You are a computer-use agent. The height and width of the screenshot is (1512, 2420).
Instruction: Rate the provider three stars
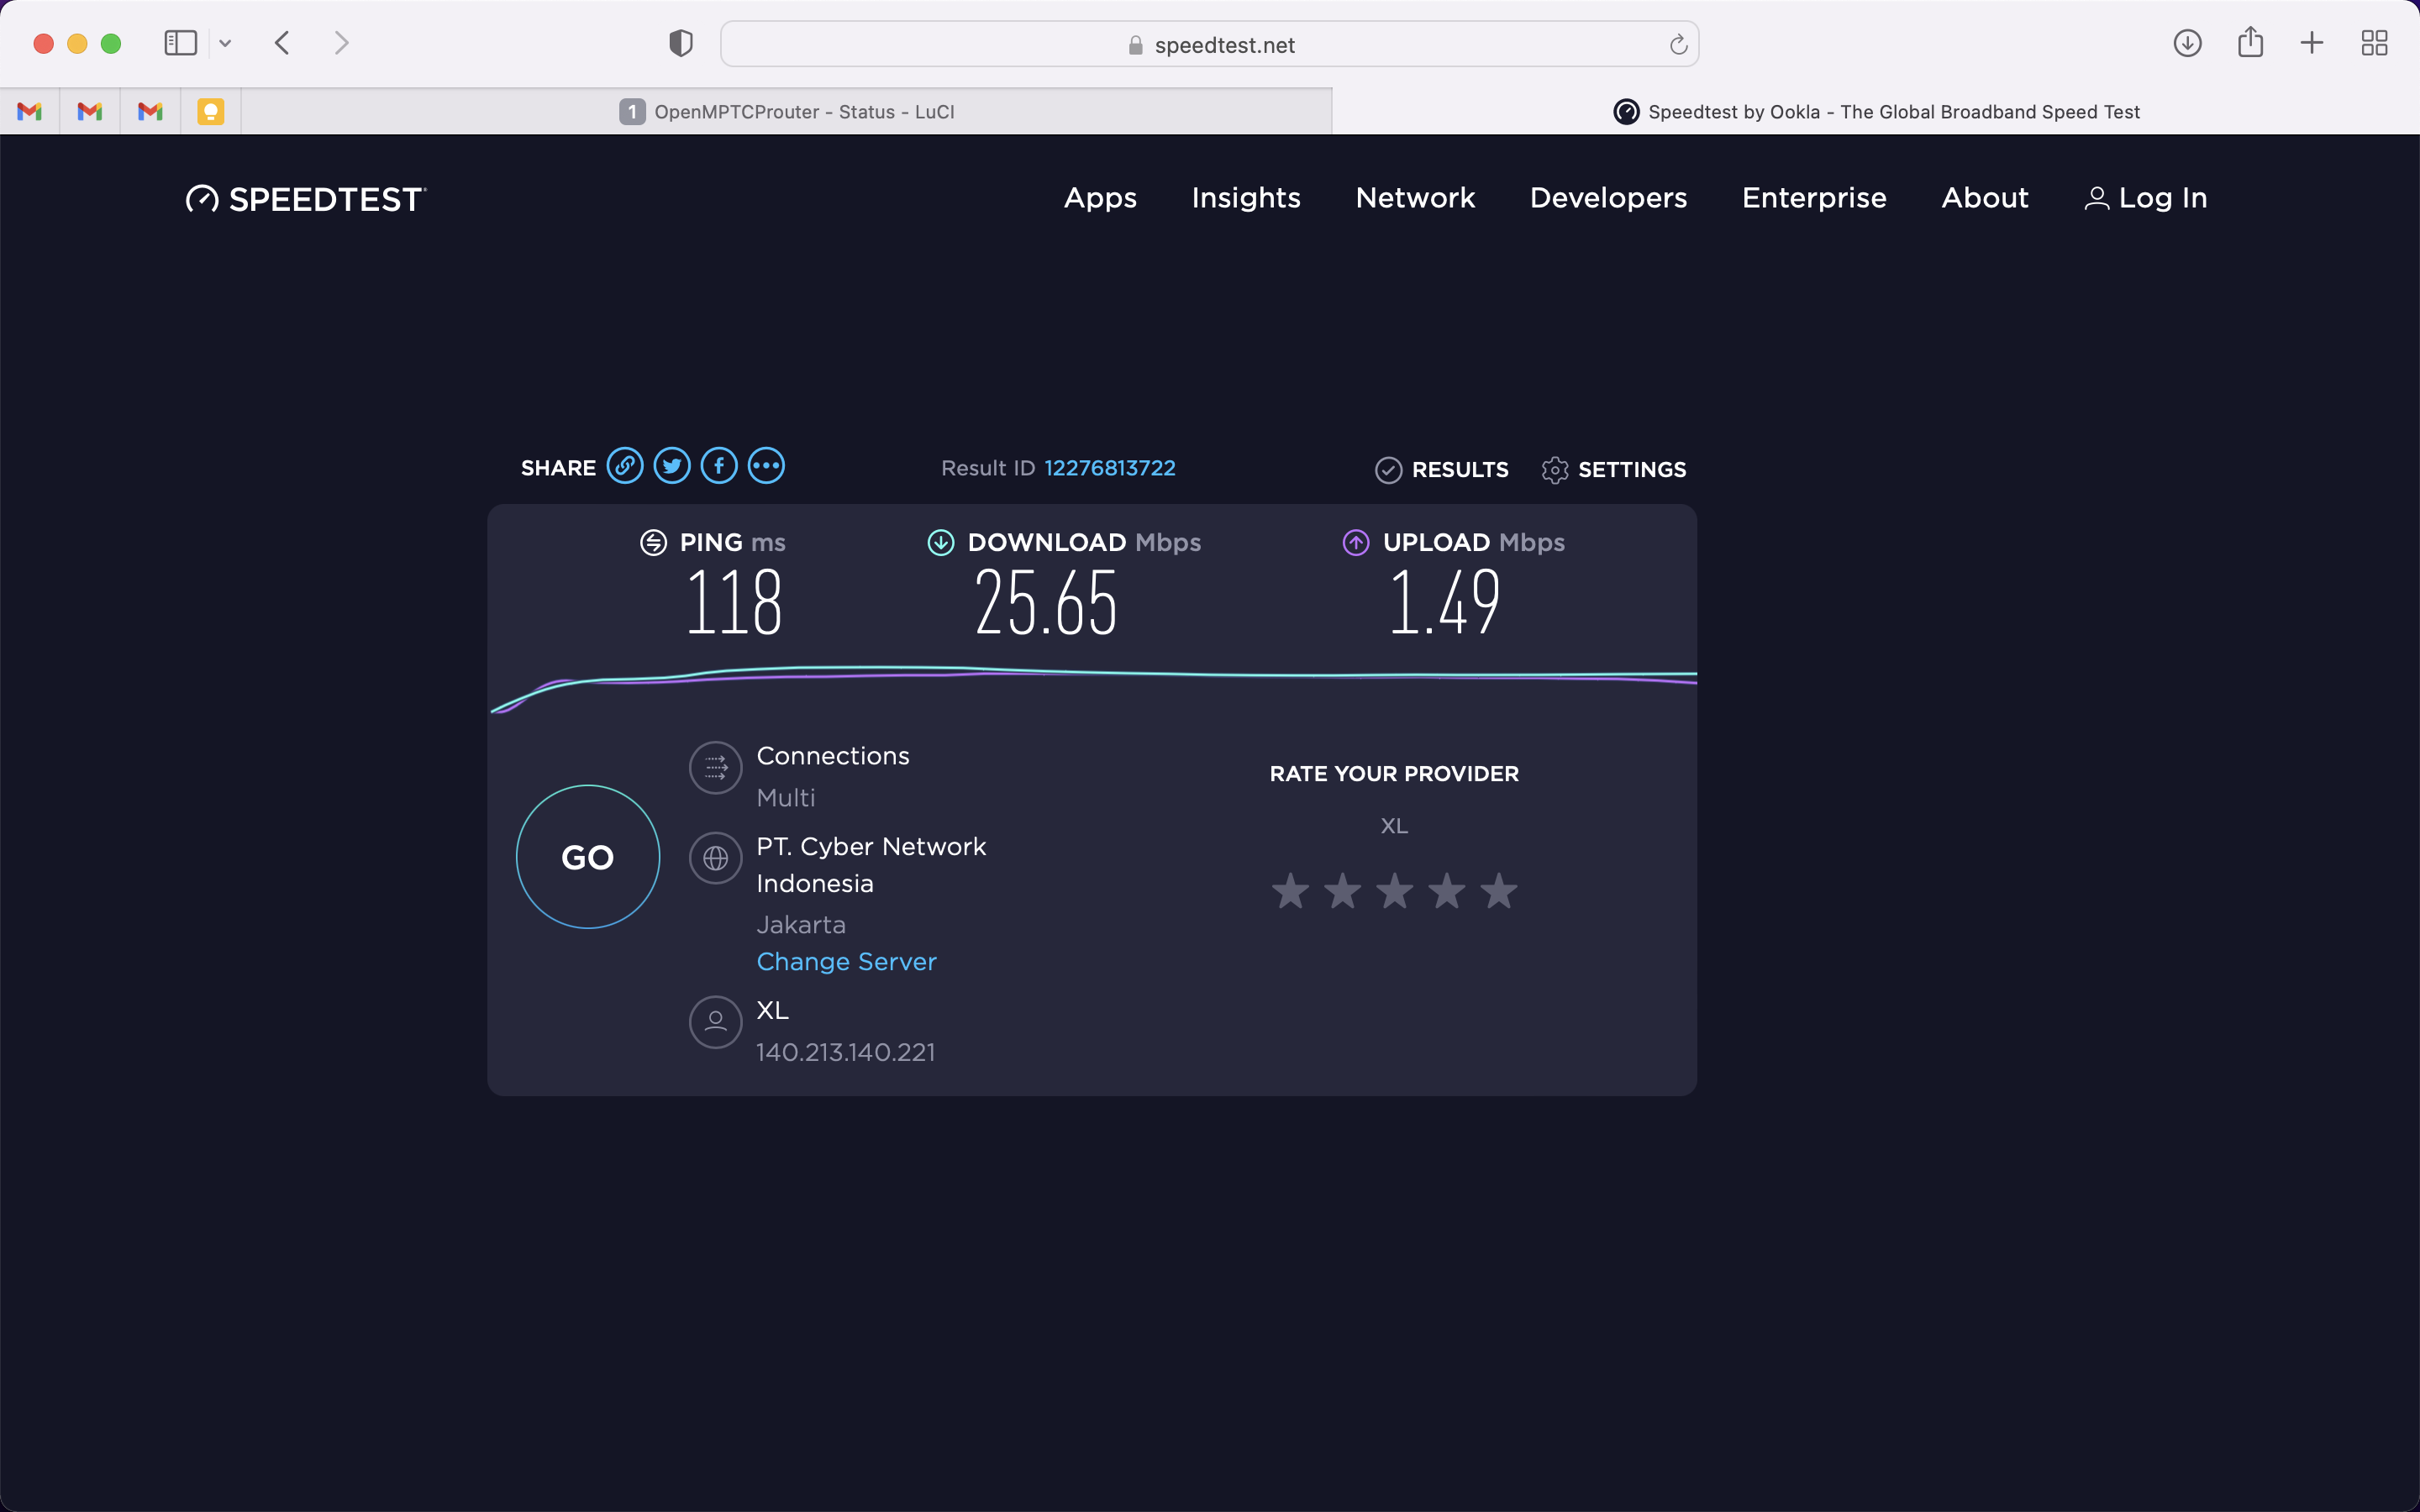pos(1395,890)
